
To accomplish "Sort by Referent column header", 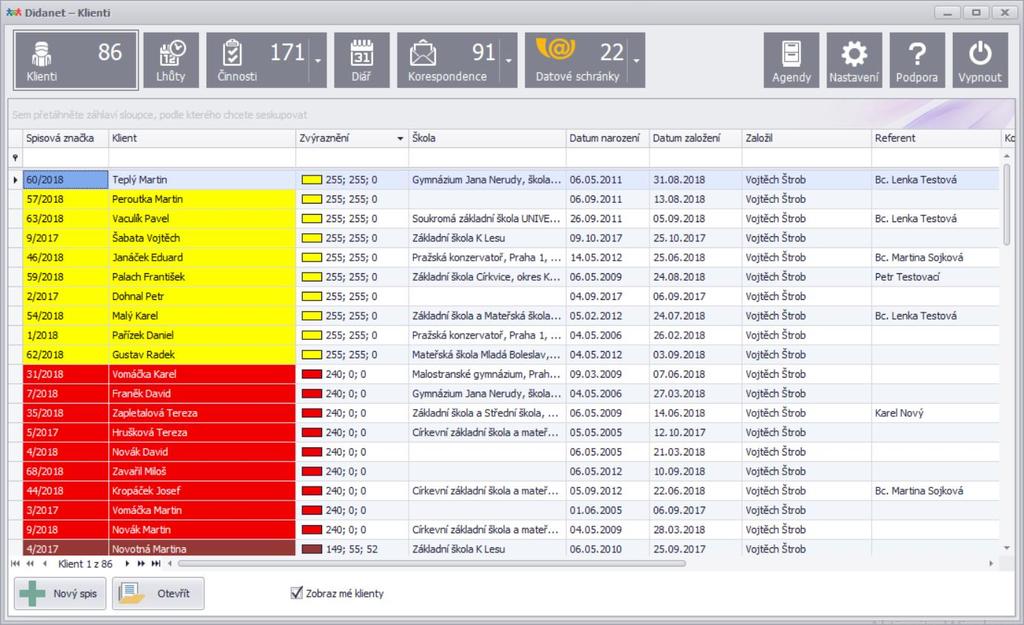I will 936,138.
